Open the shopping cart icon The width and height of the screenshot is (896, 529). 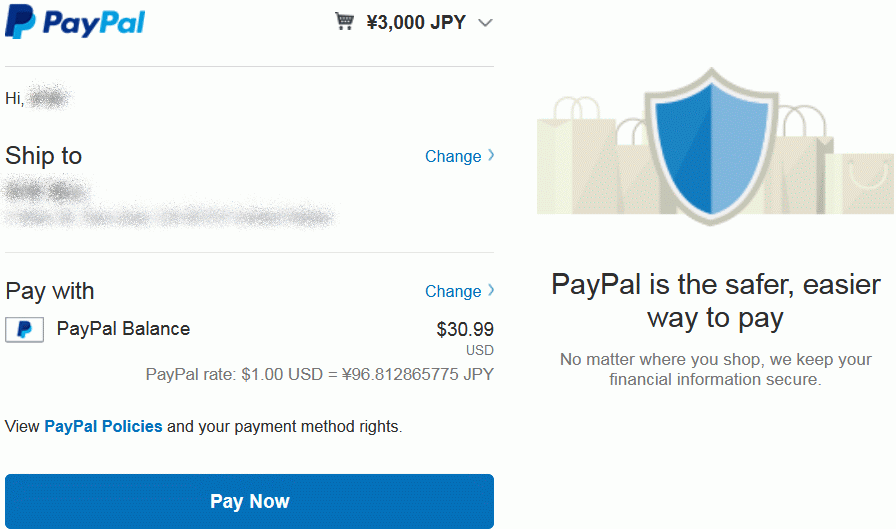coord(344,22)
